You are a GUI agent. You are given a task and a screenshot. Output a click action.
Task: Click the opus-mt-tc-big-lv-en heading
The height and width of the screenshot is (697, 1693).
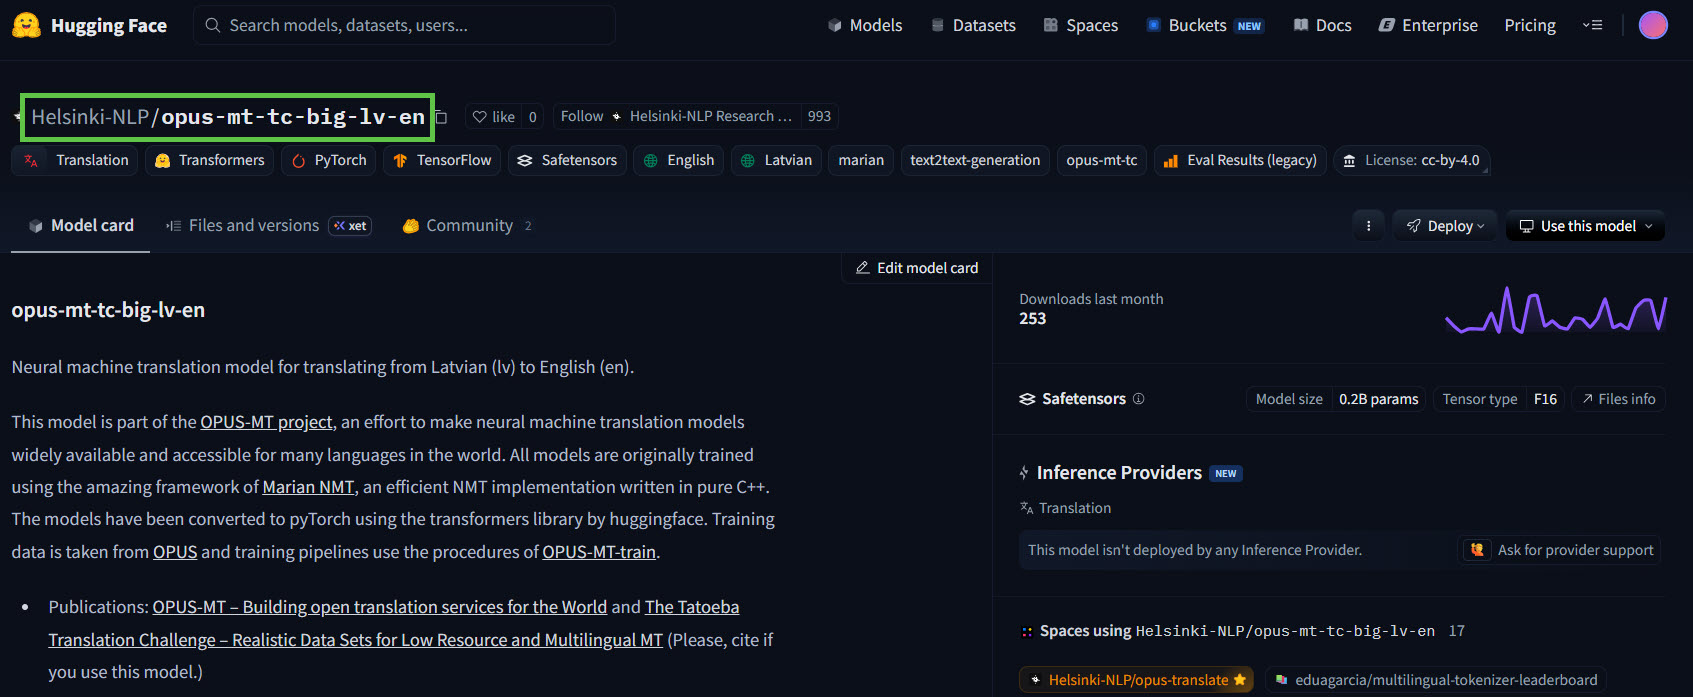click(108, 310)
